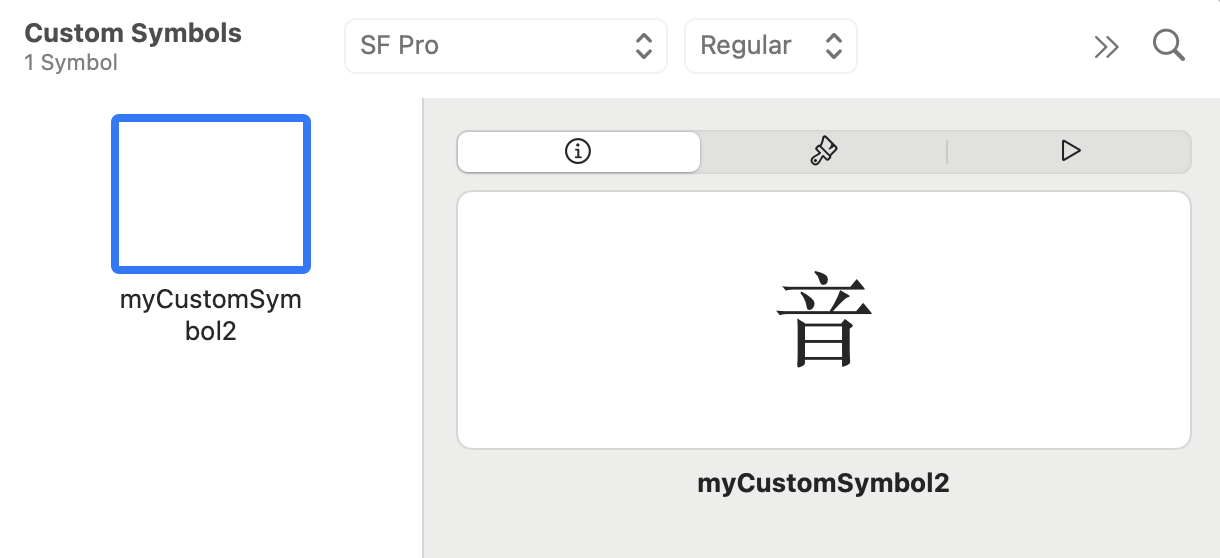Switch to the paintbrush rendering tab
1220x558 pixels.
823,152
